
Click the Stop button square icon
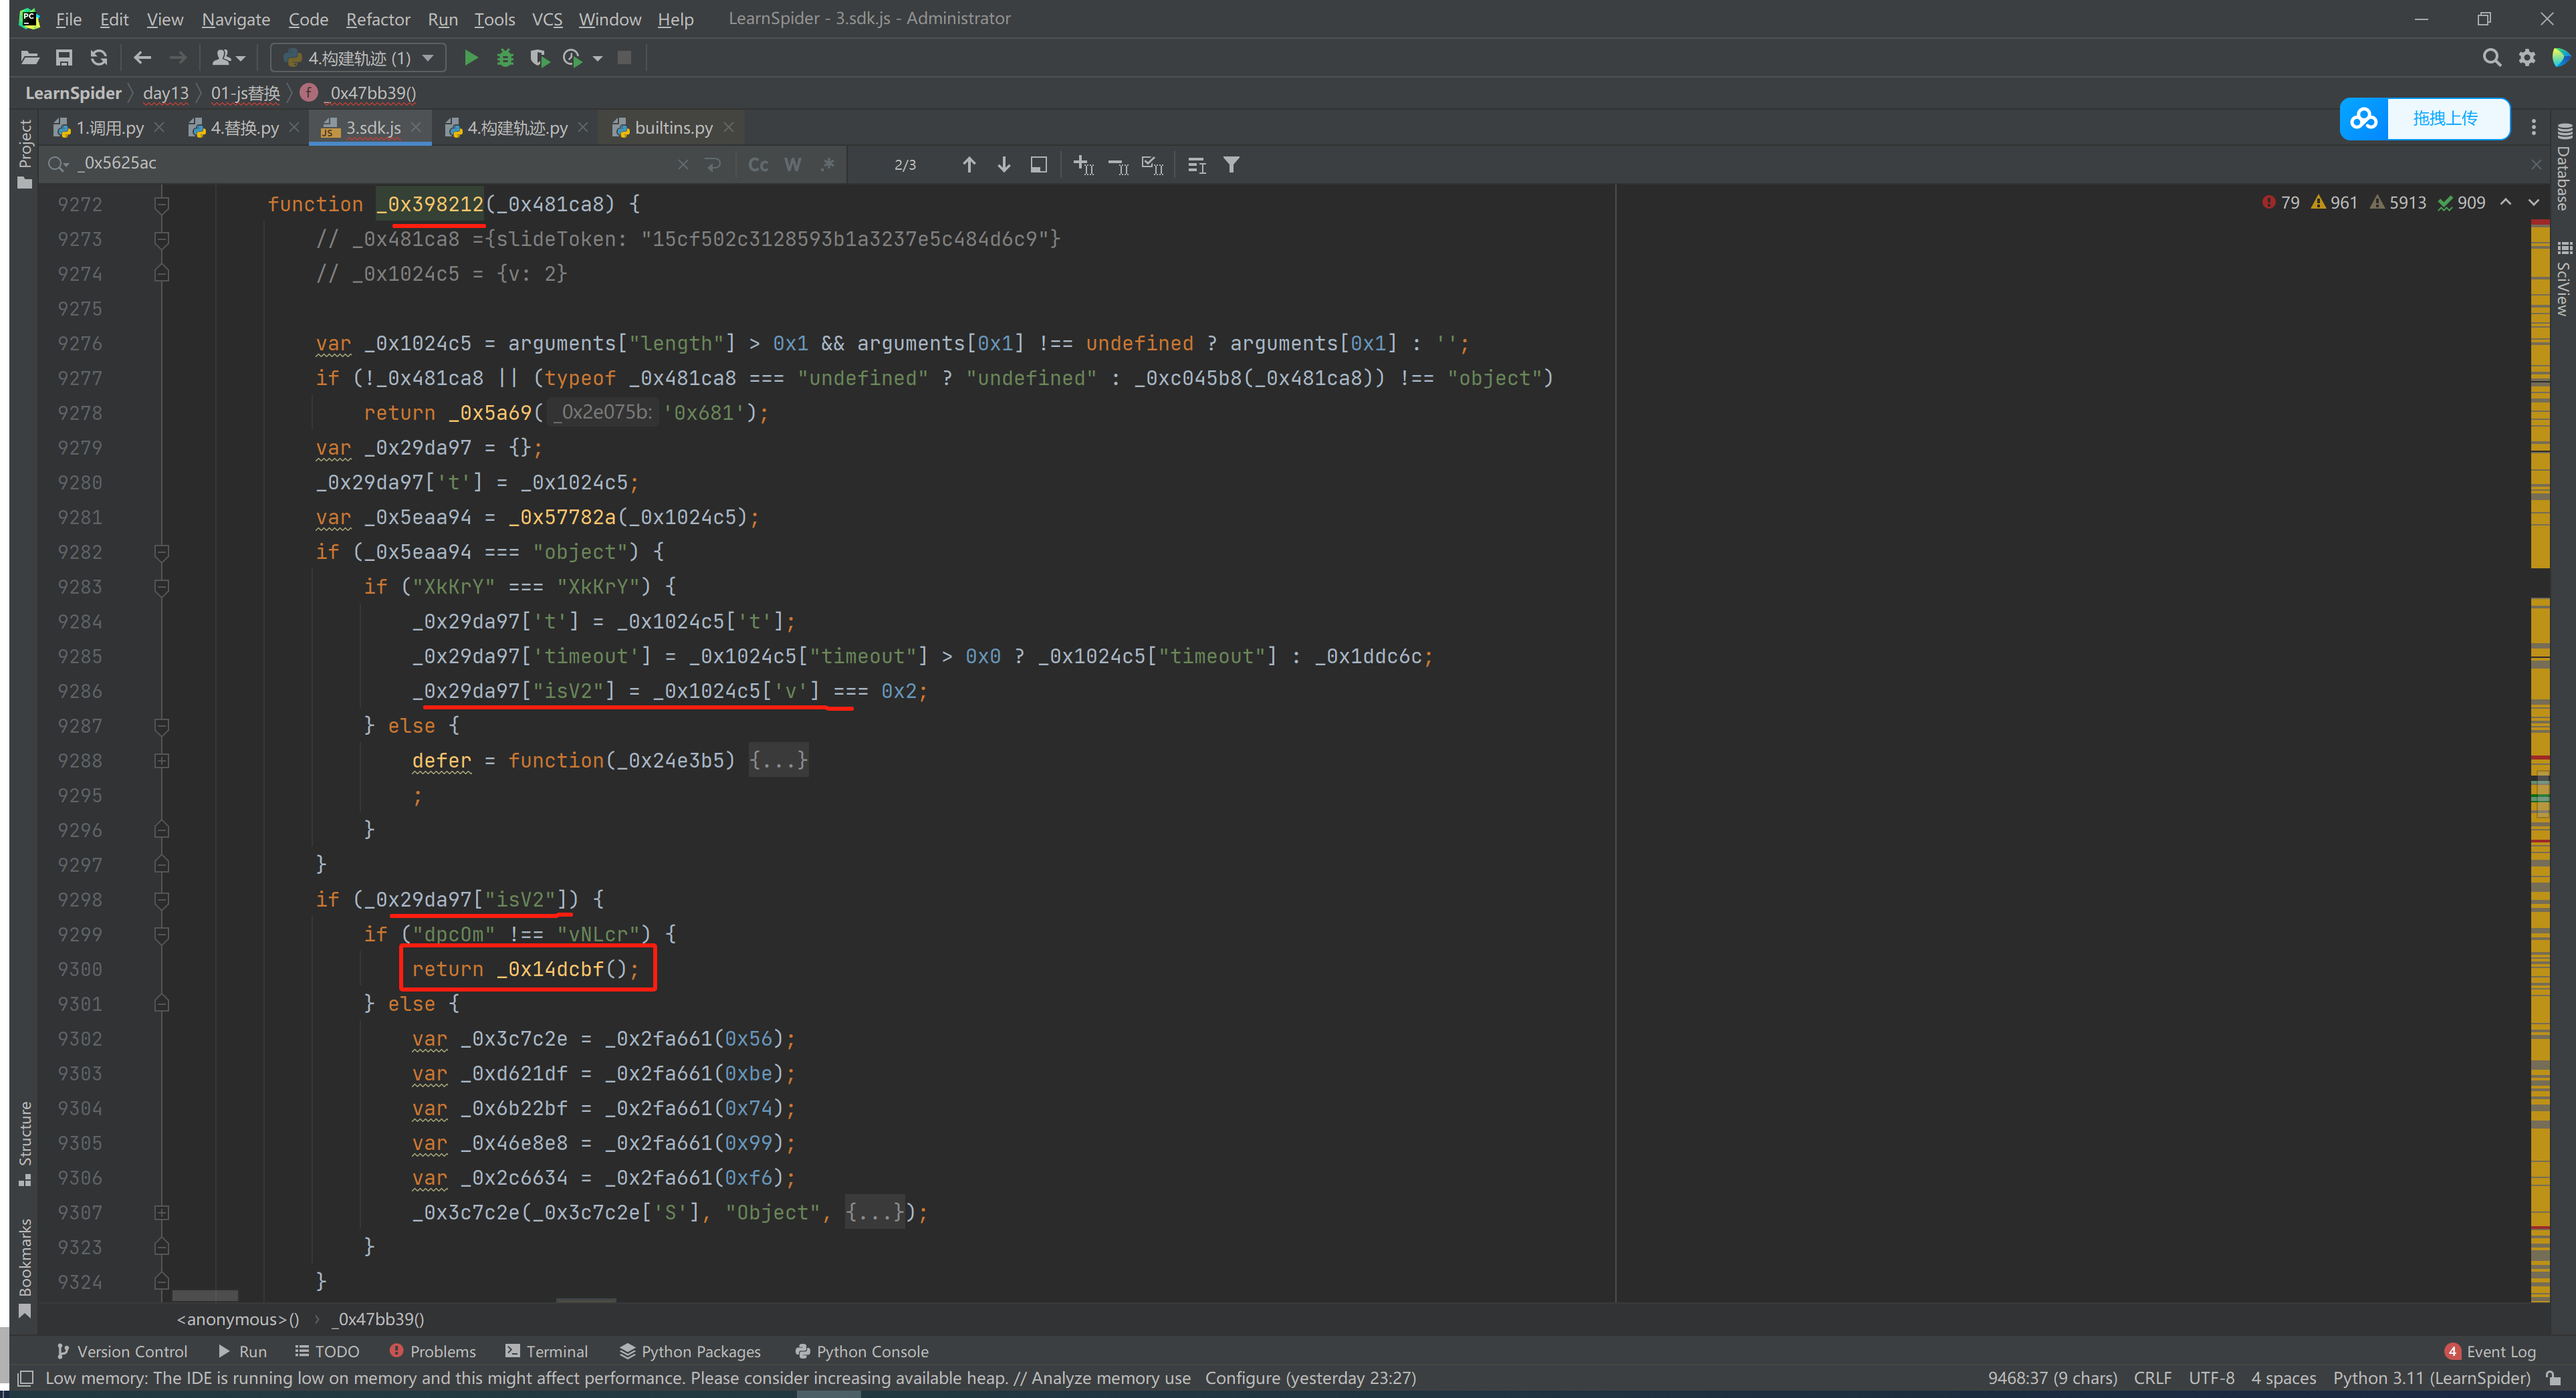pos(625,58)
